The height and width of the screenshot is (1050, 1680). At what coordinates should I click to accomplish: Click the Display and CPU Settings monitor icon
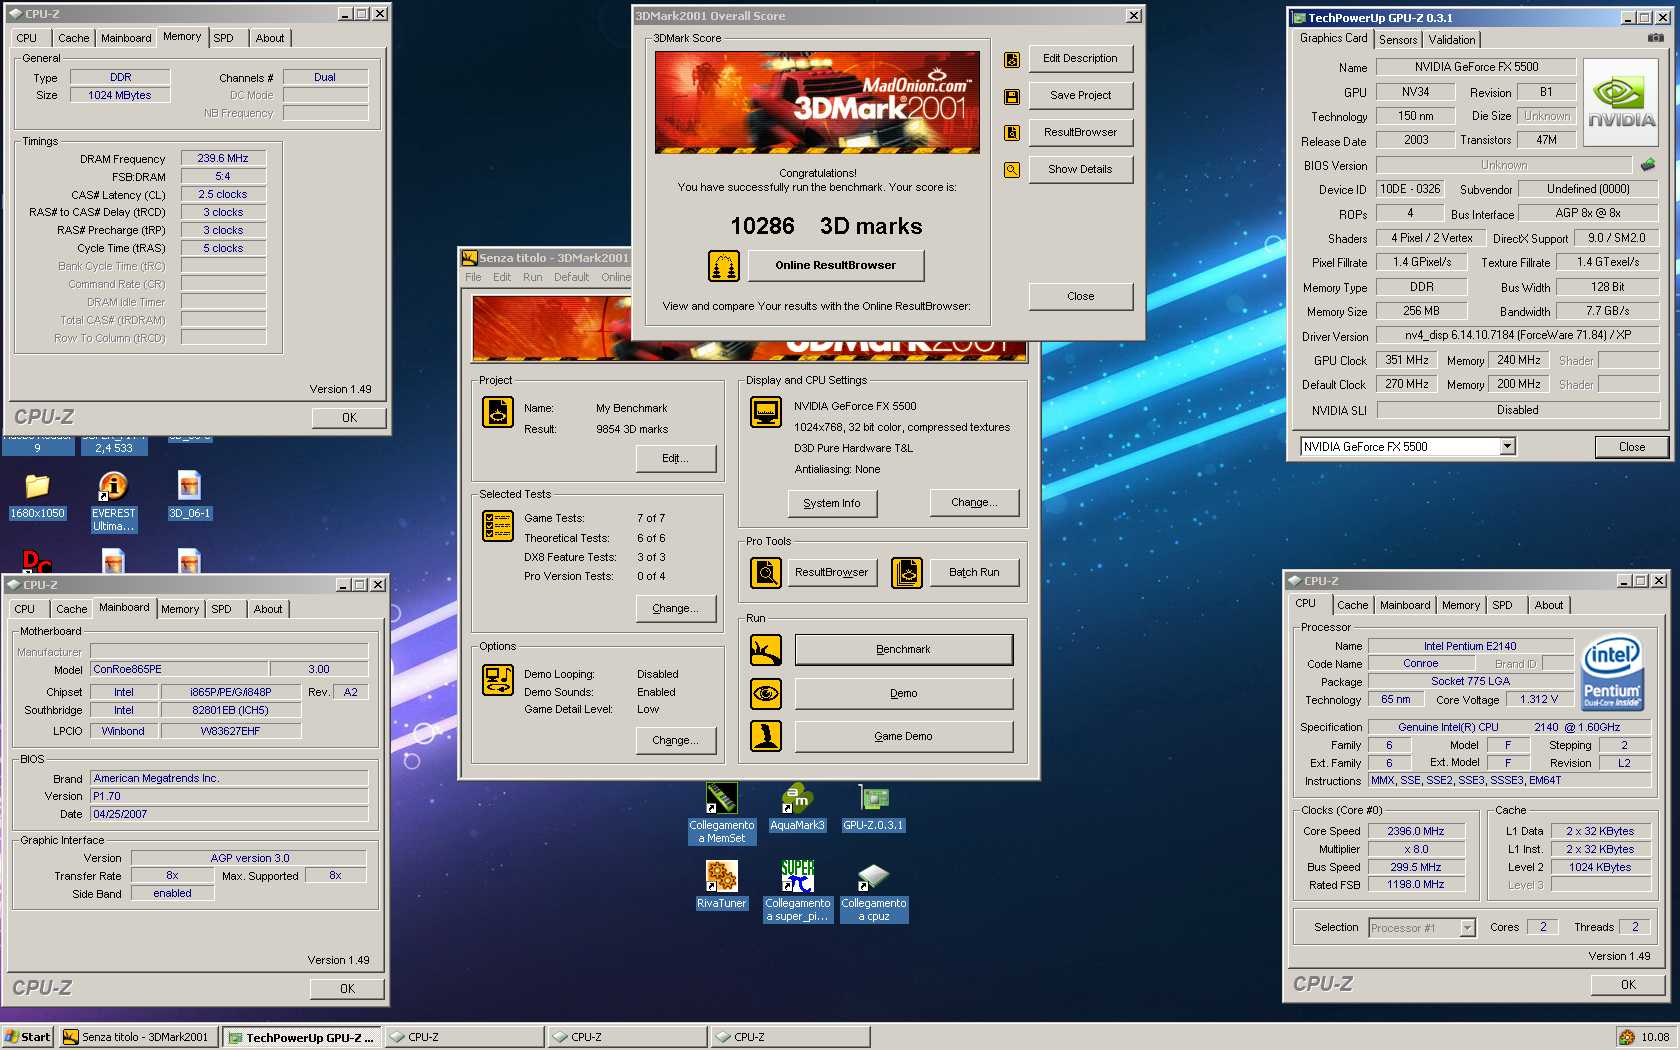tap(766, 412)
